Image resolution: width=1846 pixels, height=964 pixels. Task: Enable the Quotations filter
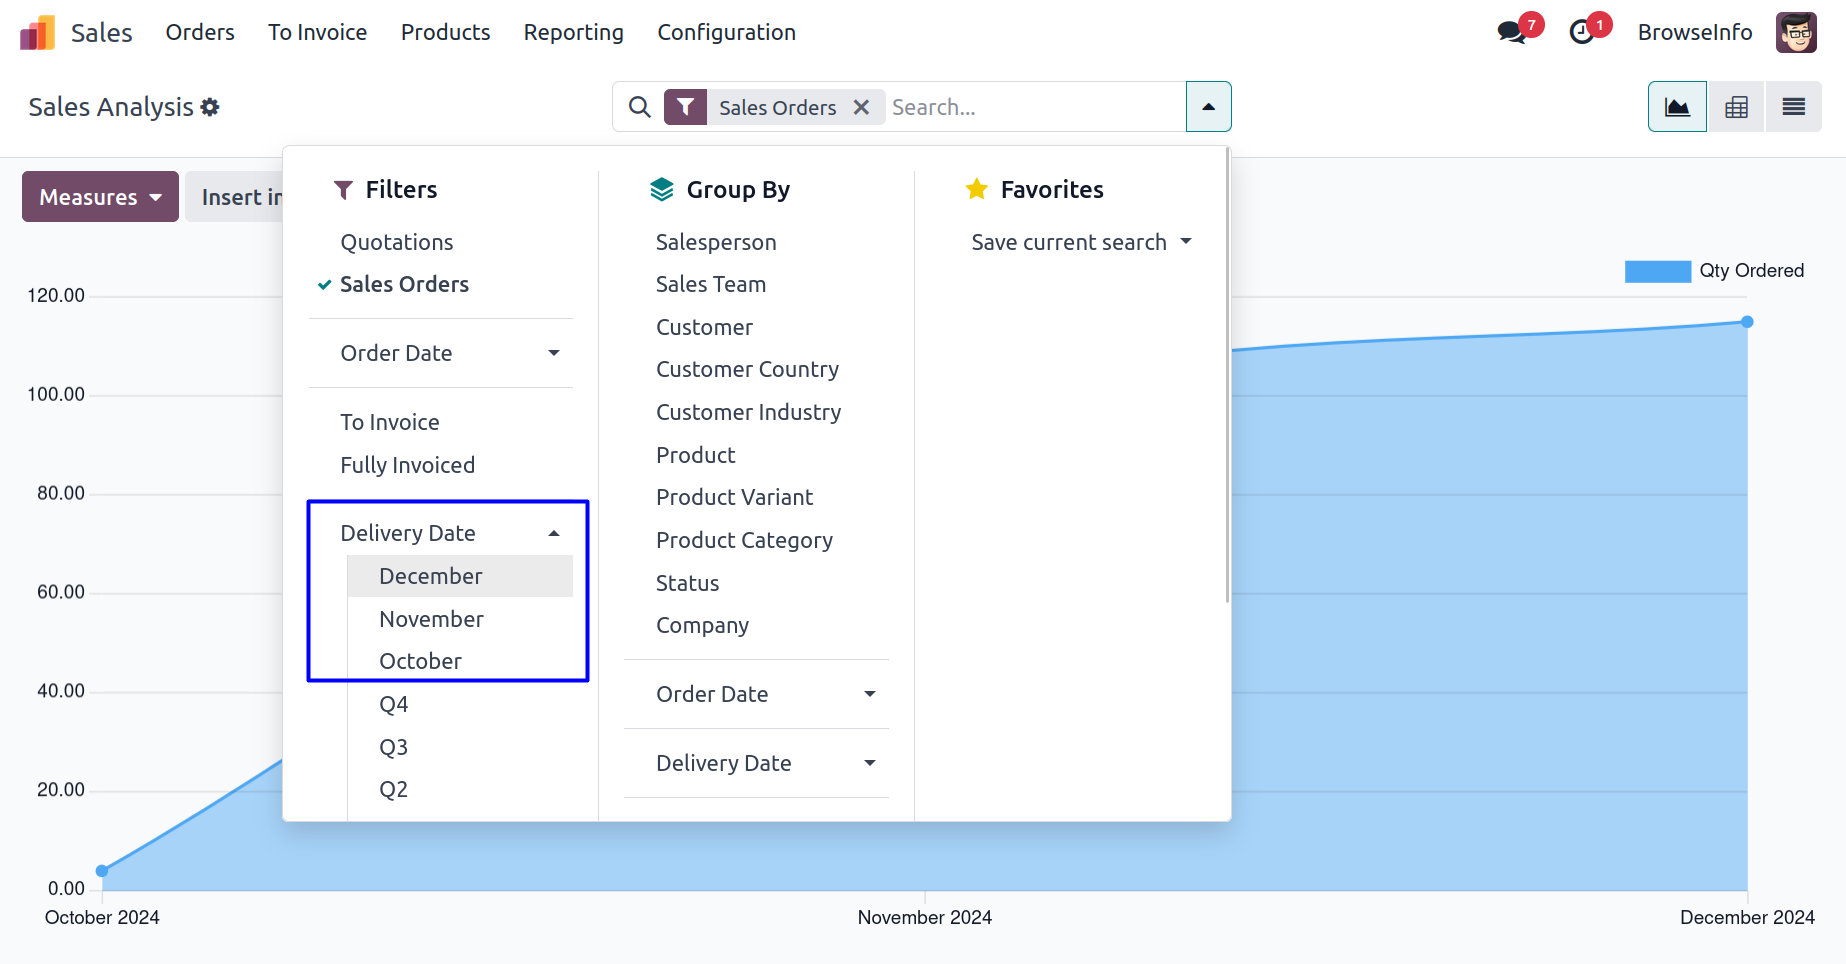[x=397, y=242]
